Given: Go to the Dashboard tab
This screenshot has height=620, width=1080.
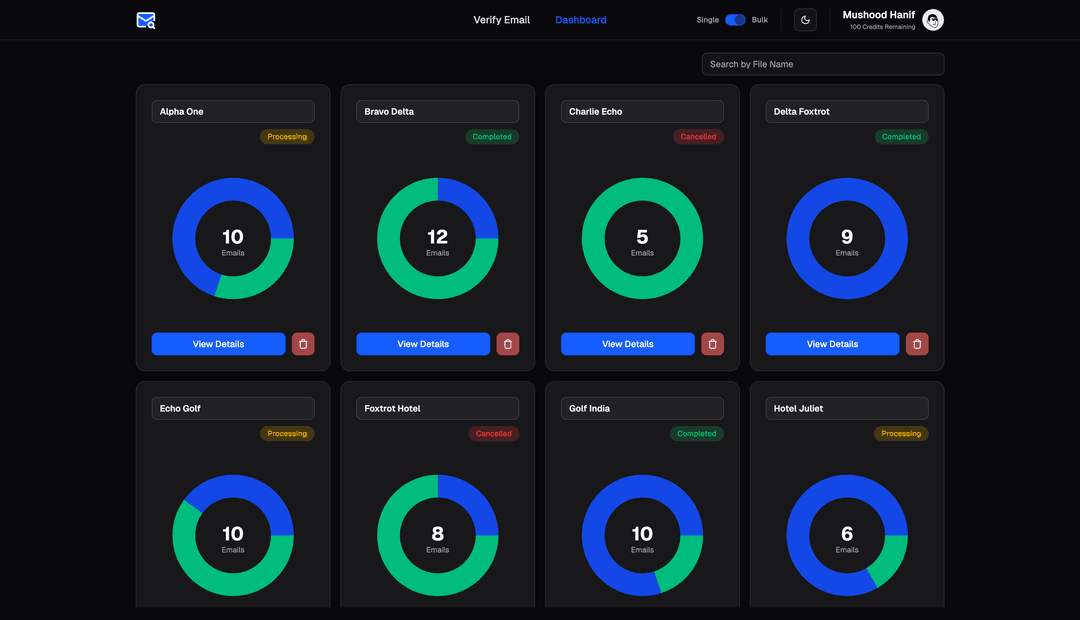Looking at the screenshot, I should pos(581,20).
